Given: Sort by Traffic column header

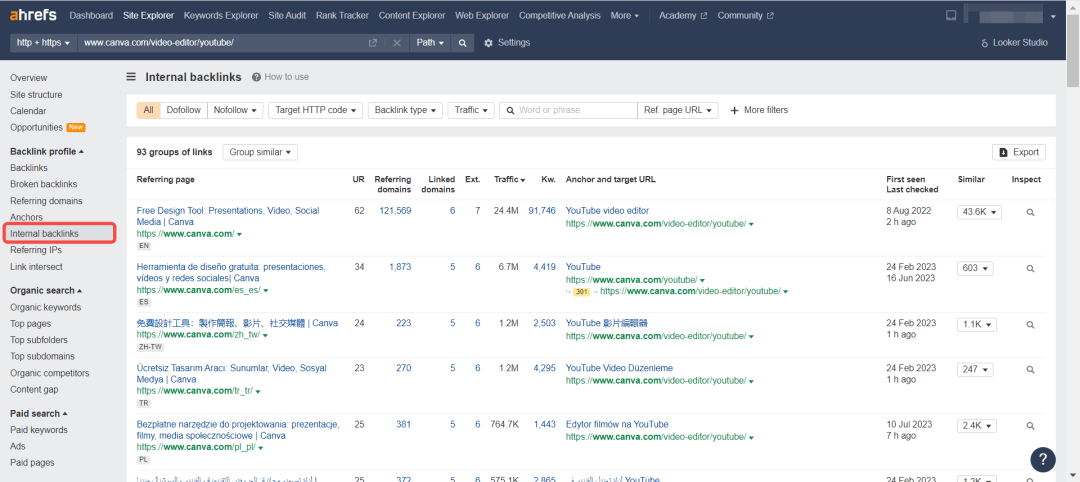Looking at the screenshot, I should [510, 180].
